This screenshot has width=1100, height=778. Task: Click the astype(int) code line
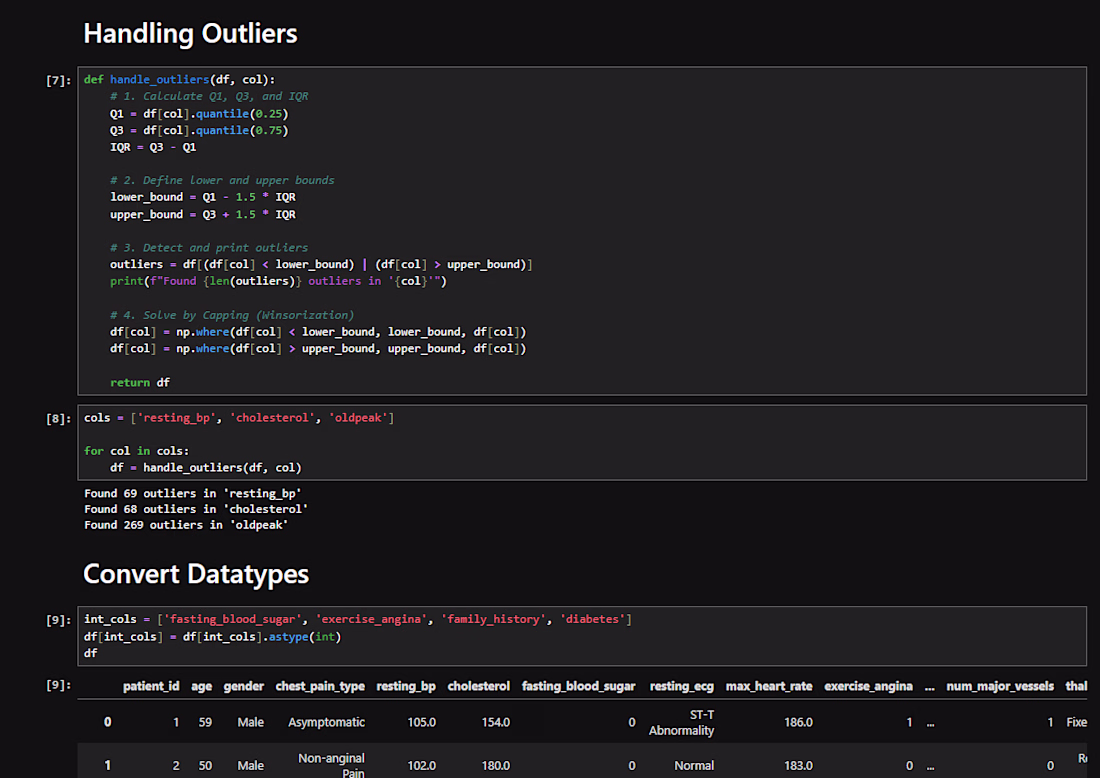pyautogui.click(x=213, y=636)
